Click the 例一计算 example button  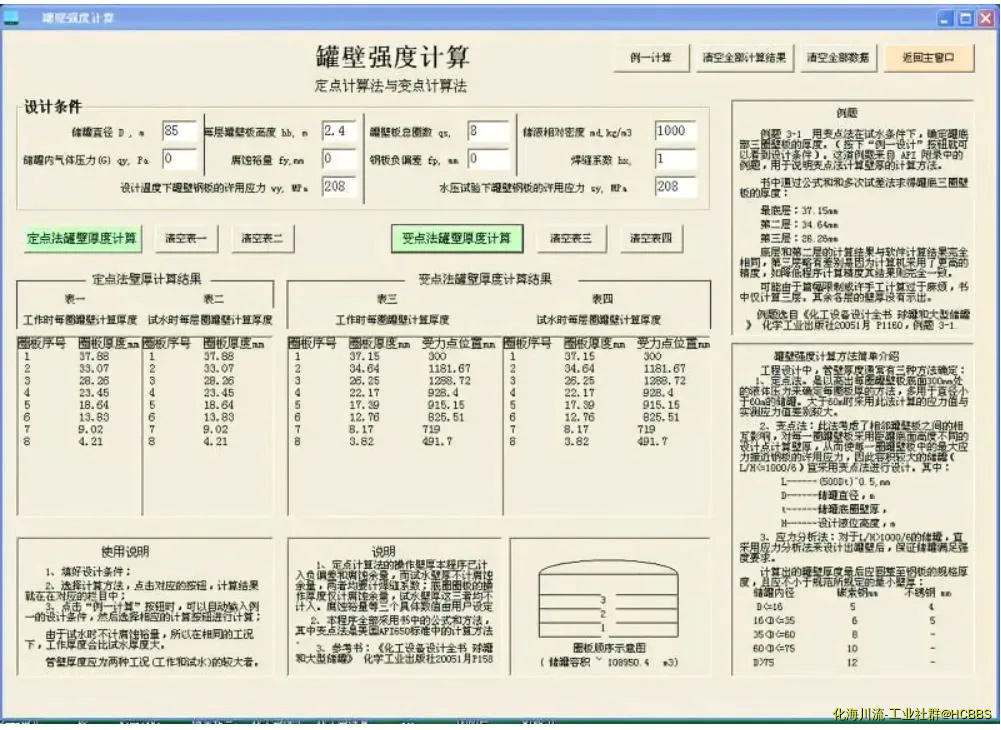651,58
